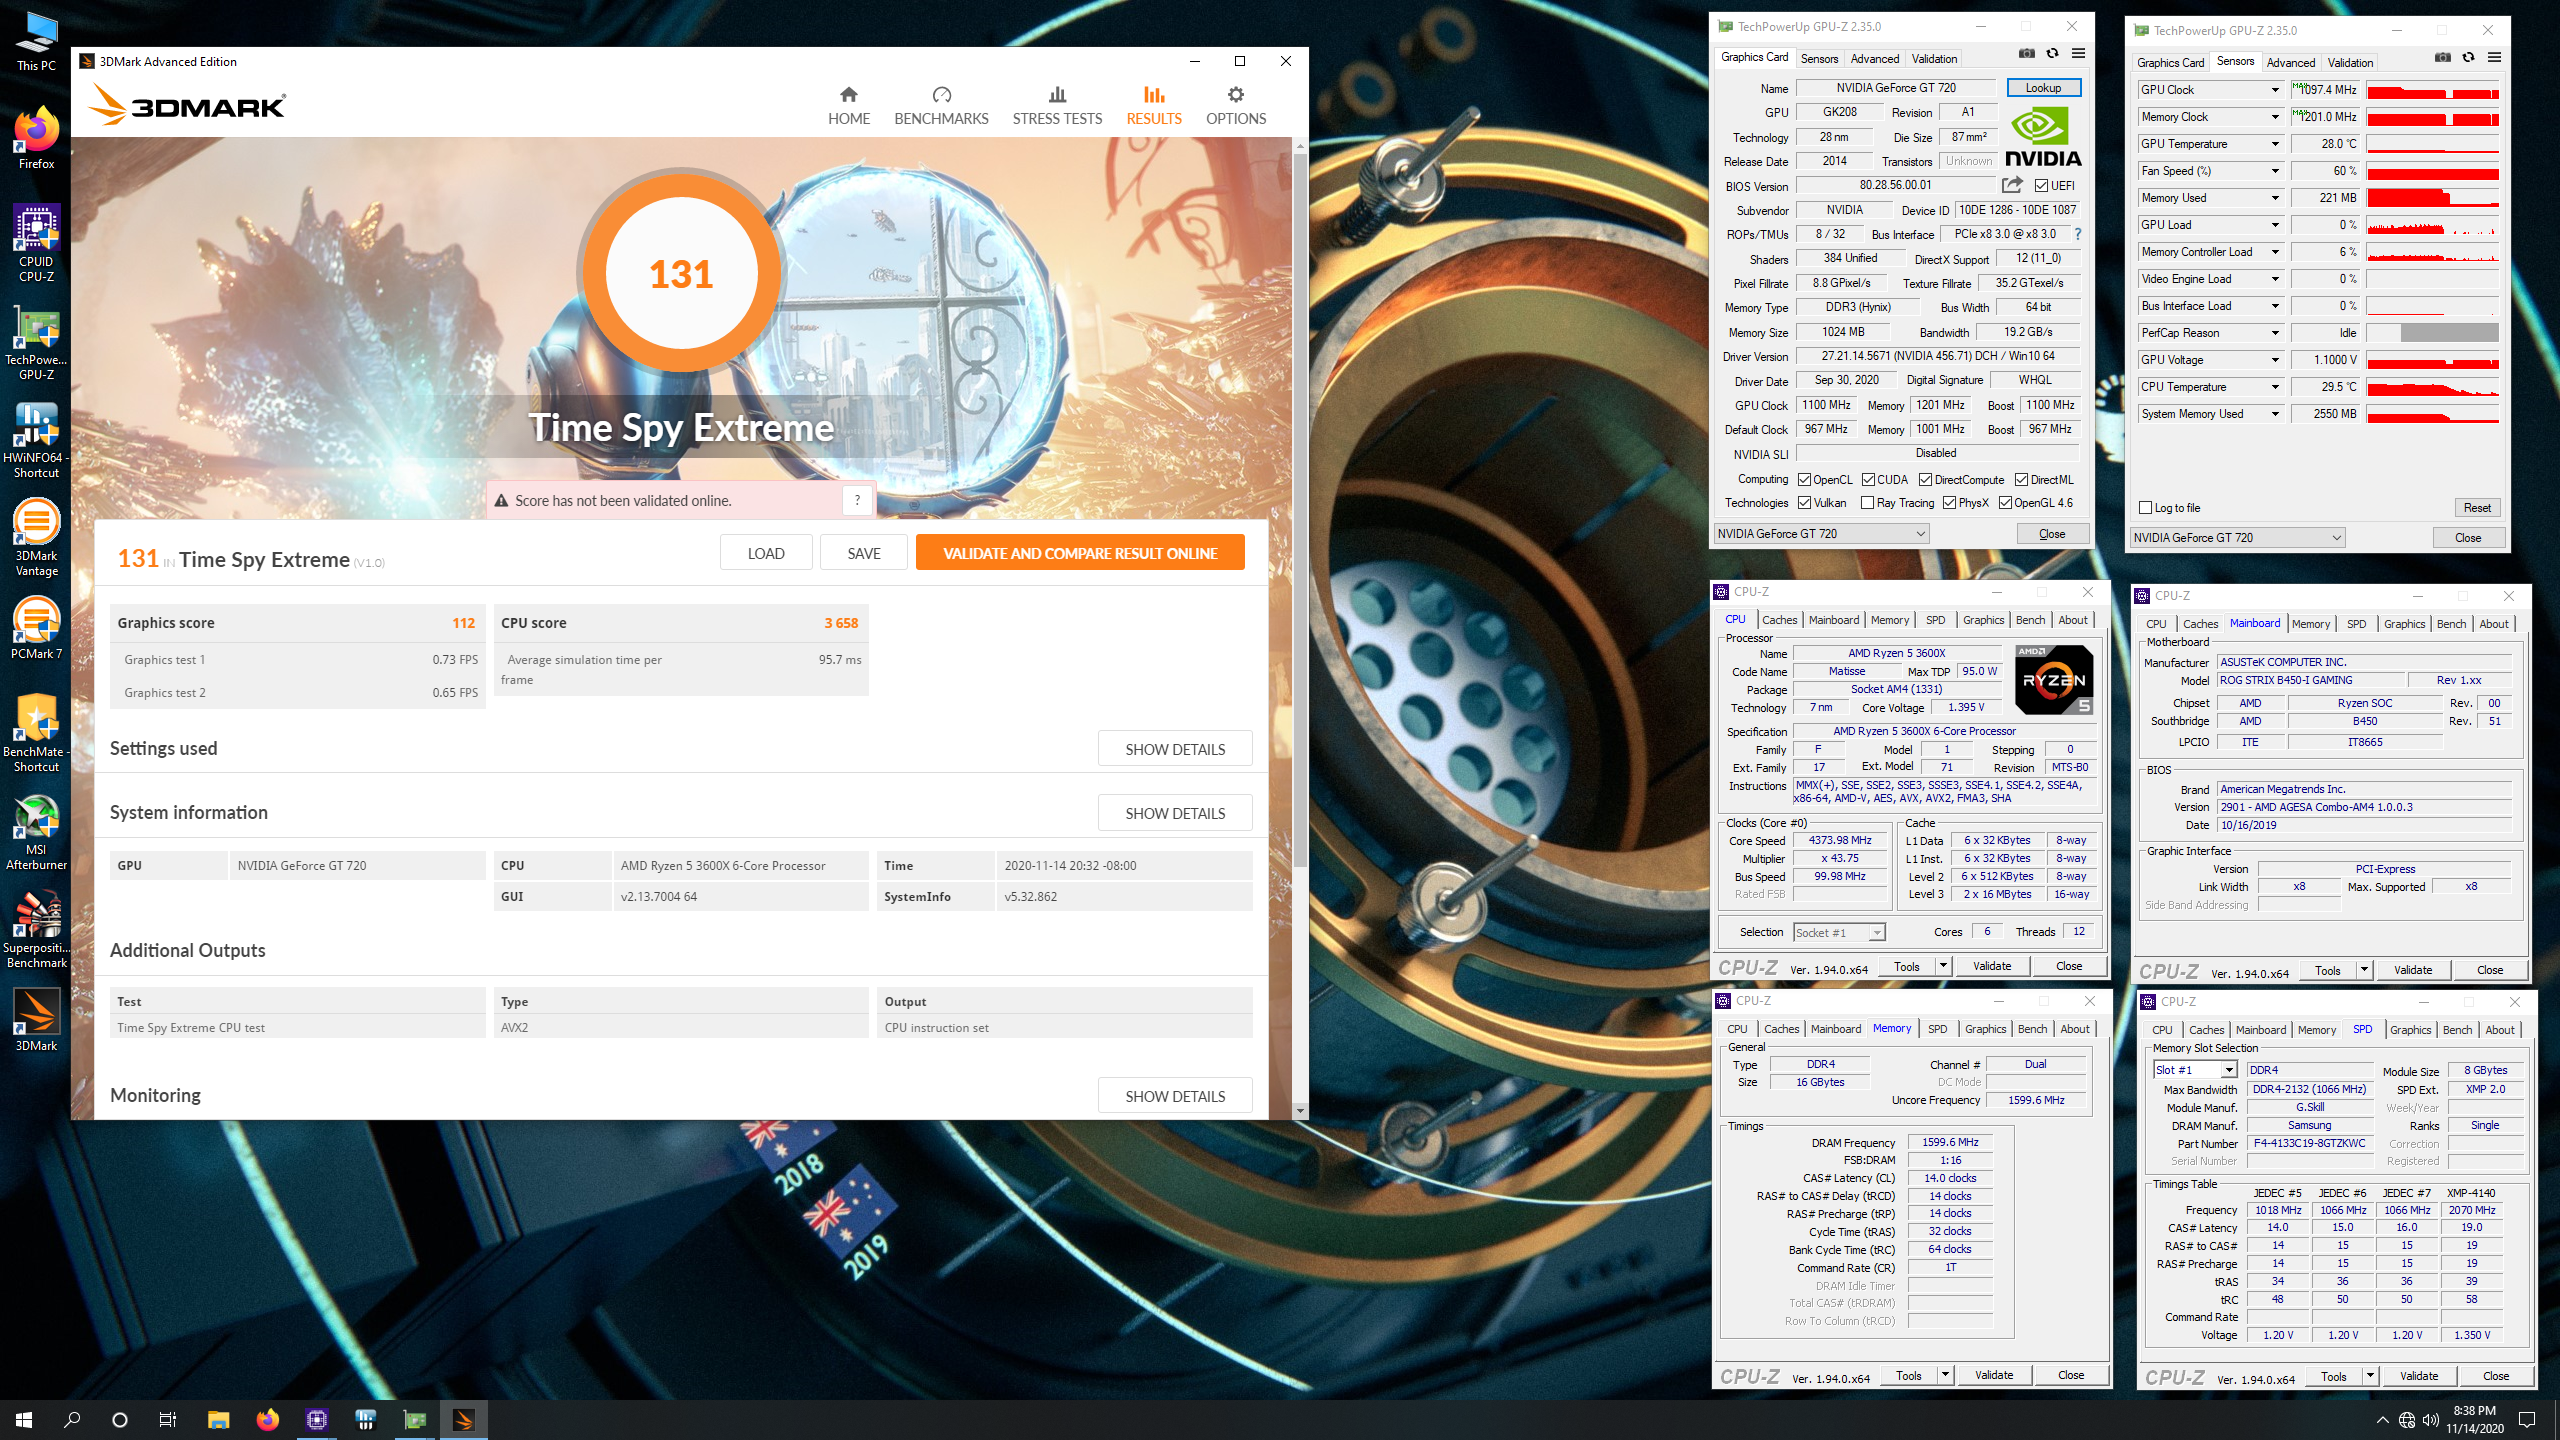Toggle the CUDA checkbox
2560x1440 pixels.
point(1867,480)
